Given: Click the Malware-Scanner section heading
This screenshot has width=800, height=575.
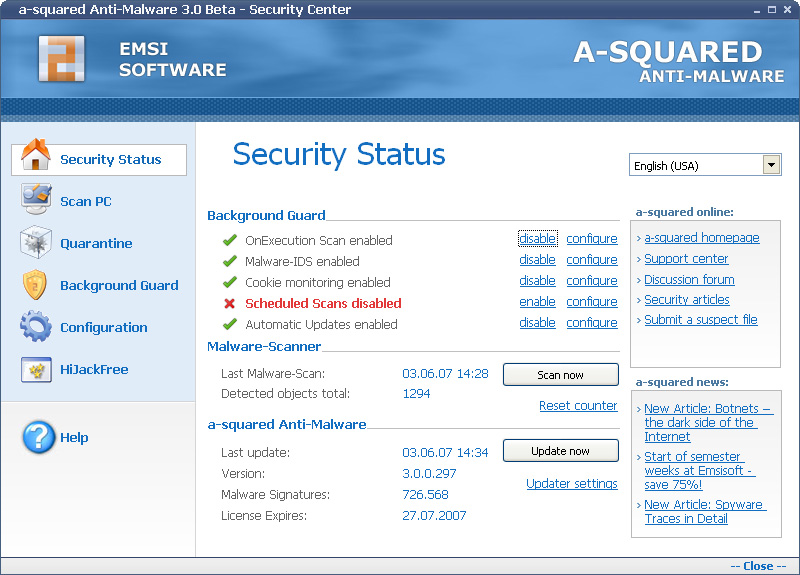Looking at the screenshot, I should 264,346.
